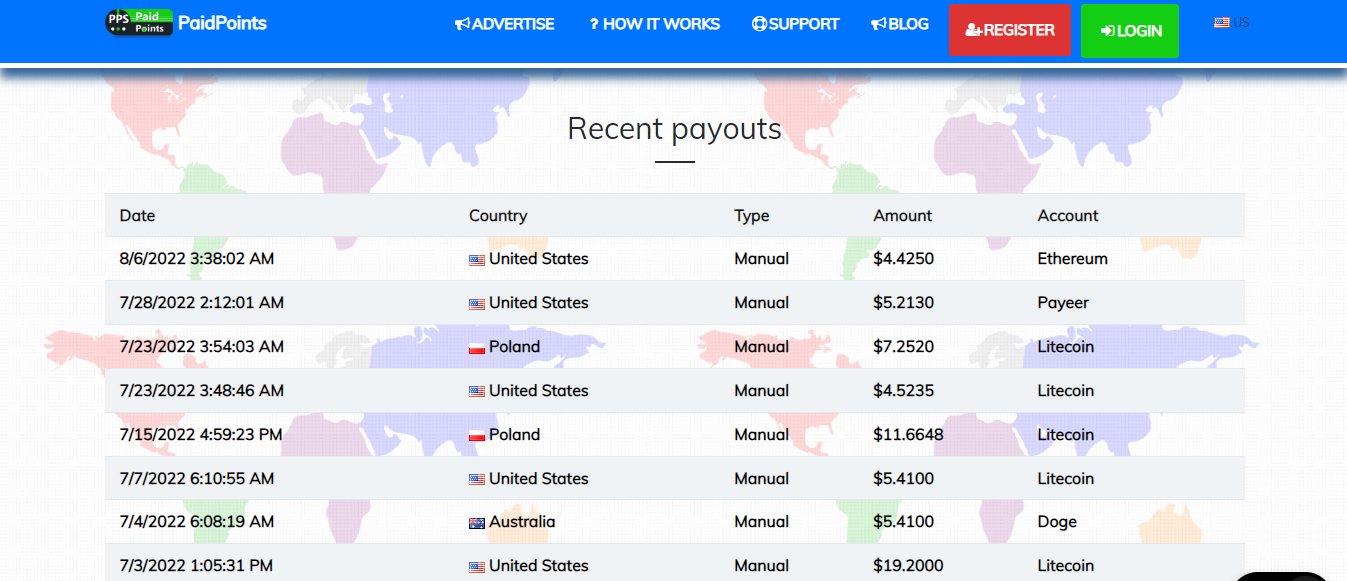Screen dimensions: 1347x581
Task: Click the flag in the 7/23/2022 3:48:46 row
Action: point(477,392)
